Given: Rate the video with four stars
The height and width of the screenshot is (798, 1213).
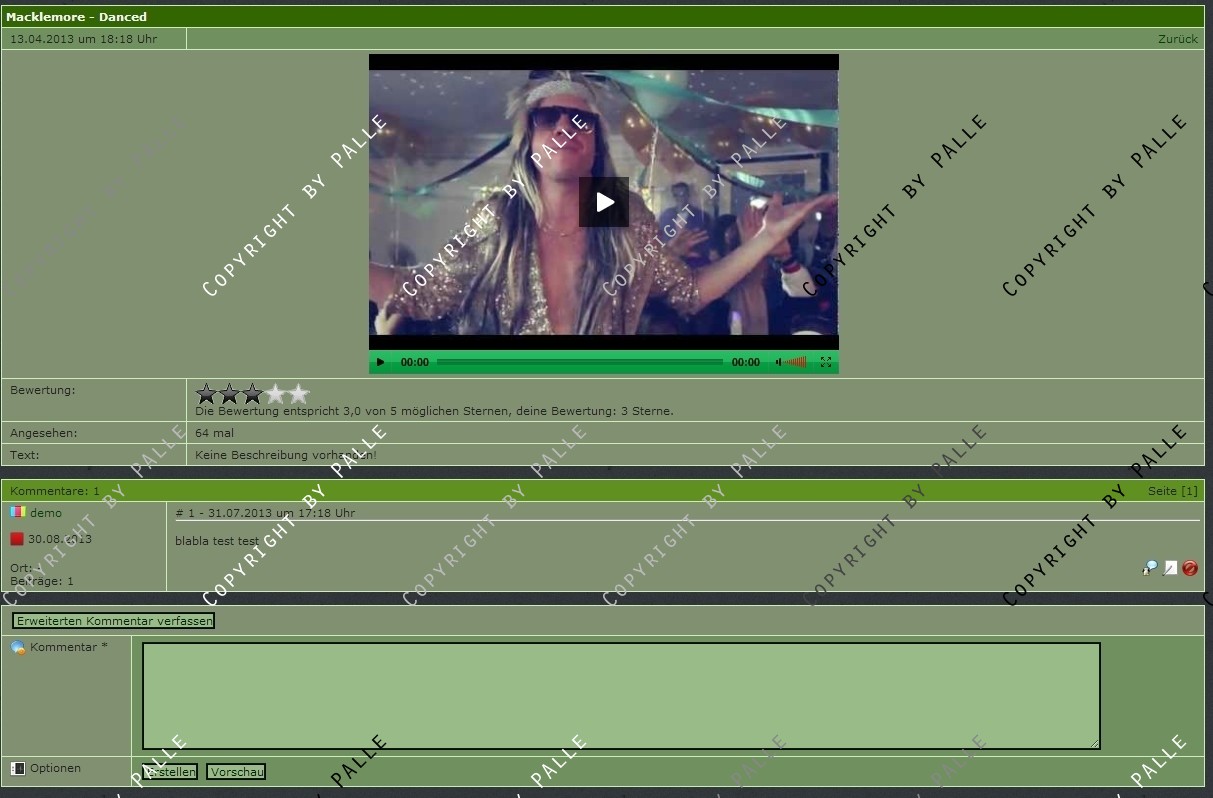Looking at the screenshot, I should [x=276, y=394].
